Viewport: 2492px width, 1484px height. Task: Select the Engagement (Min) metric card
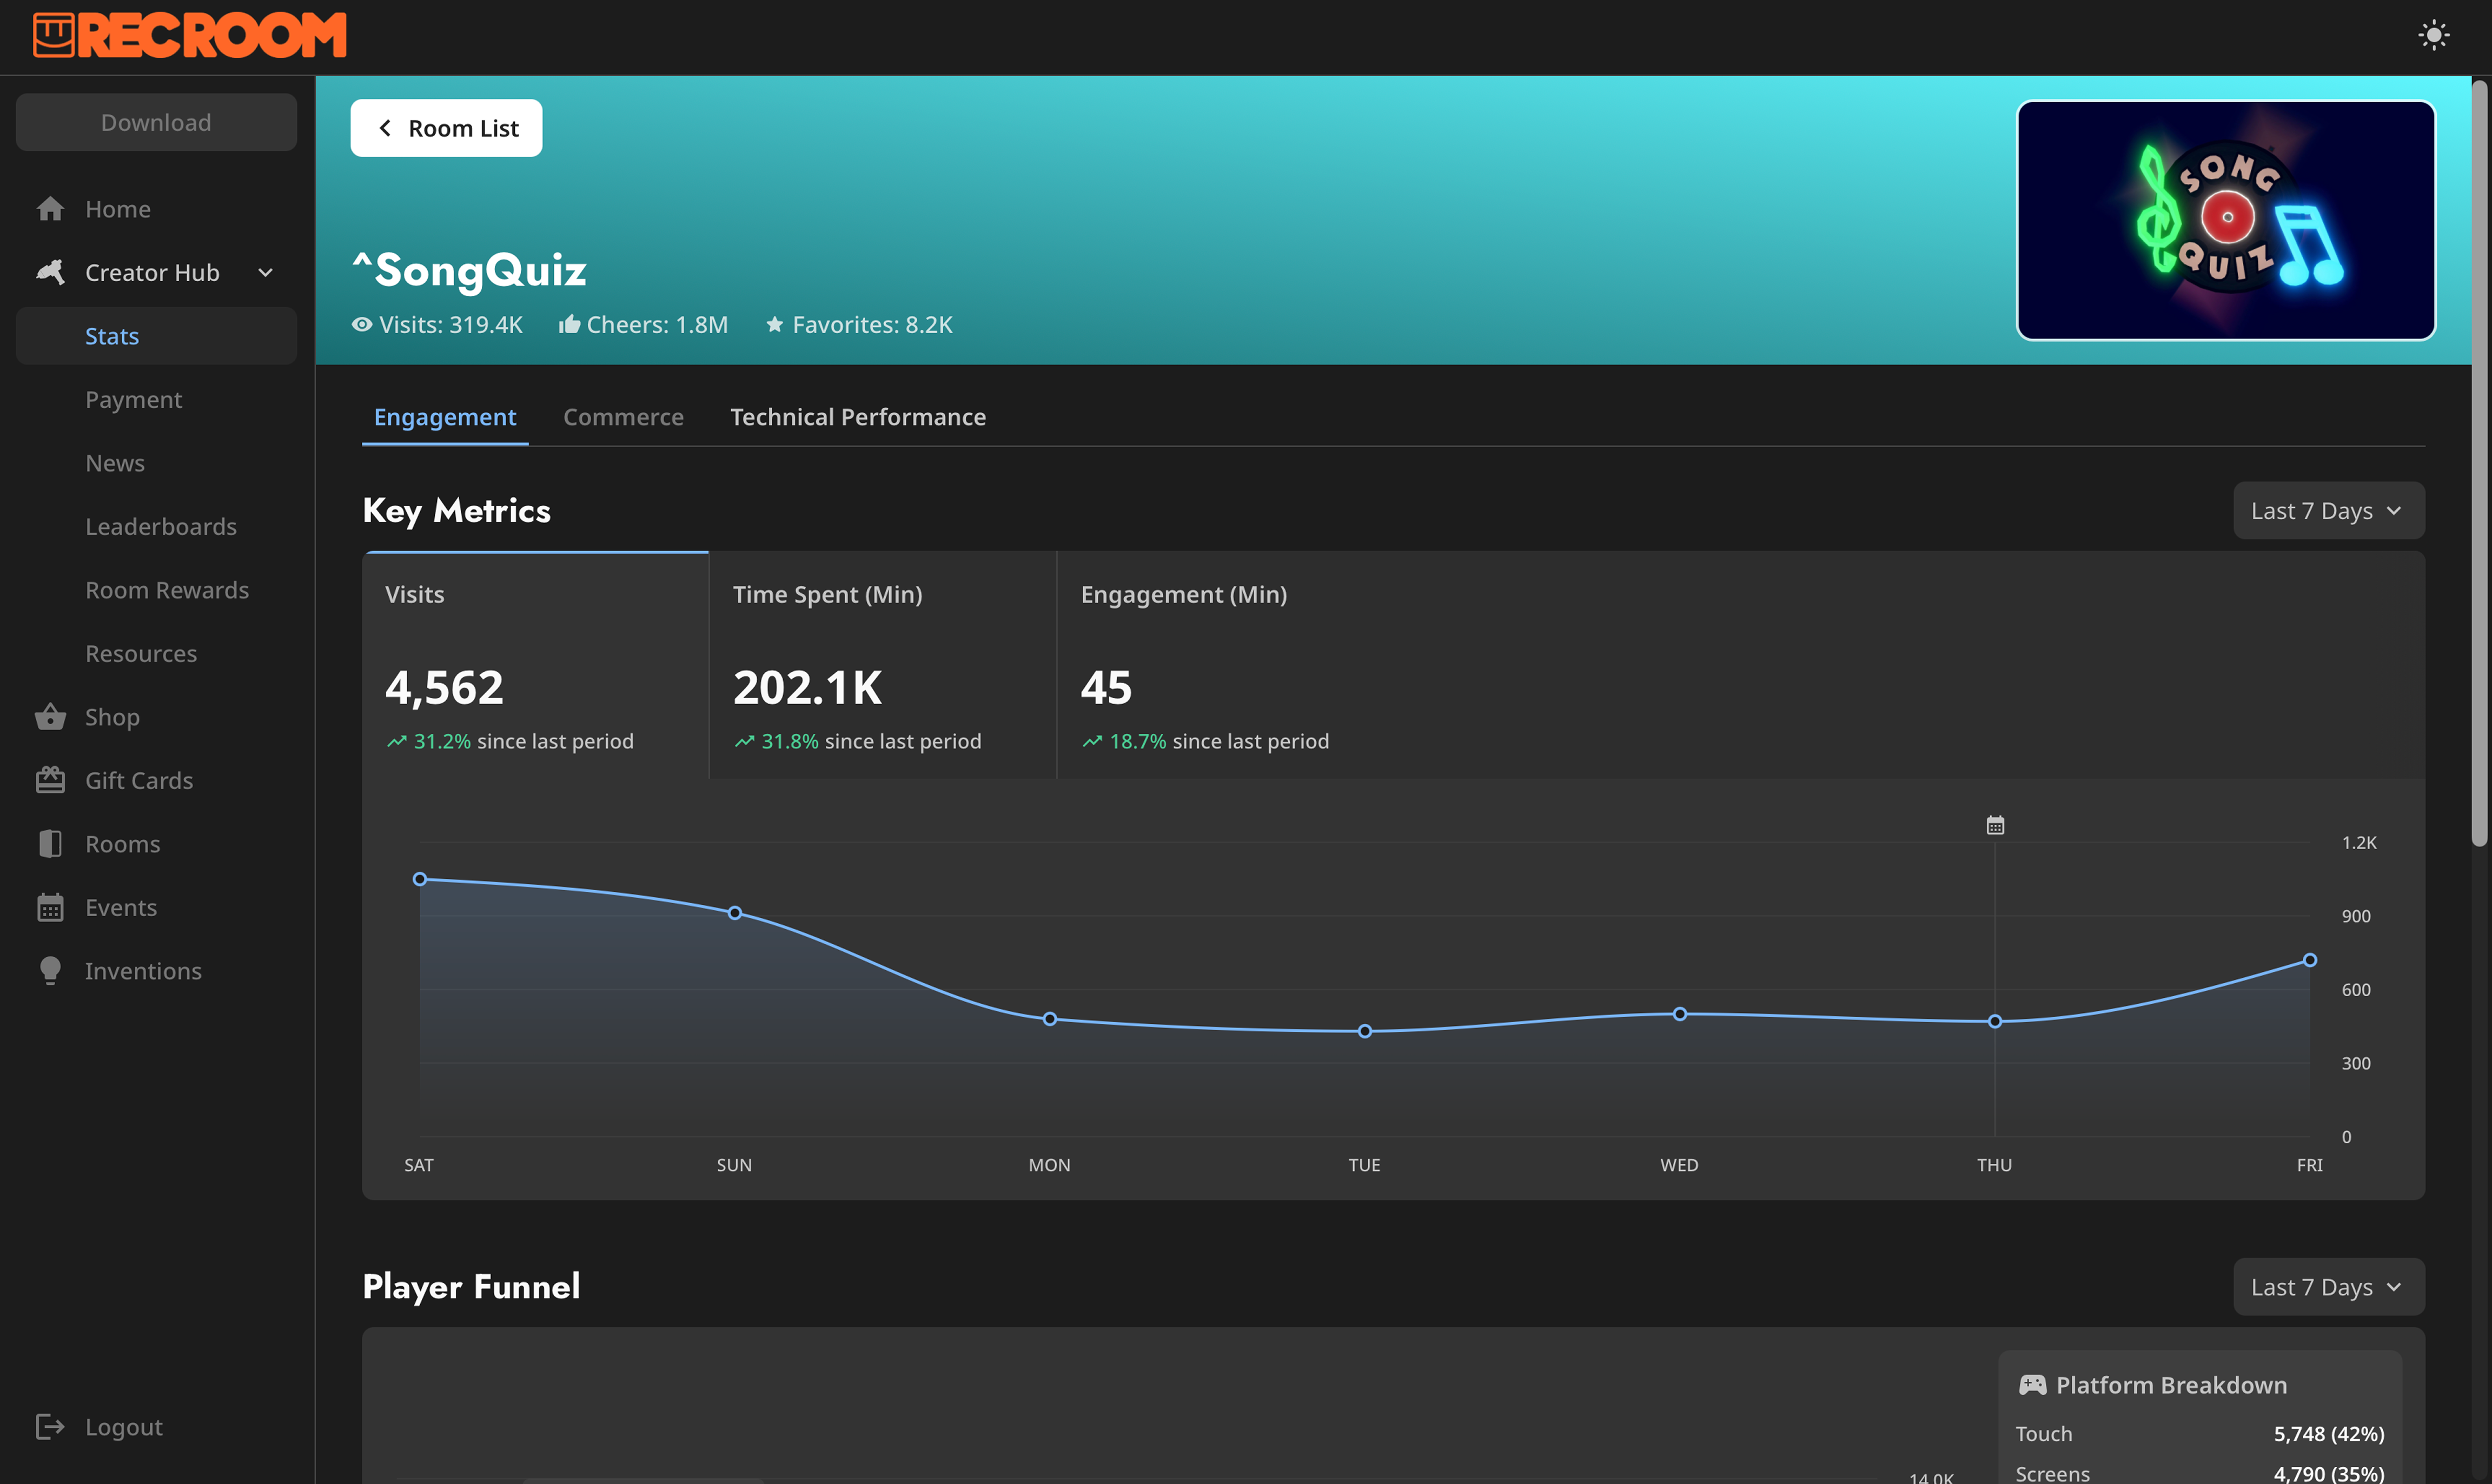pyautogui.click(x=1231, y=665)
